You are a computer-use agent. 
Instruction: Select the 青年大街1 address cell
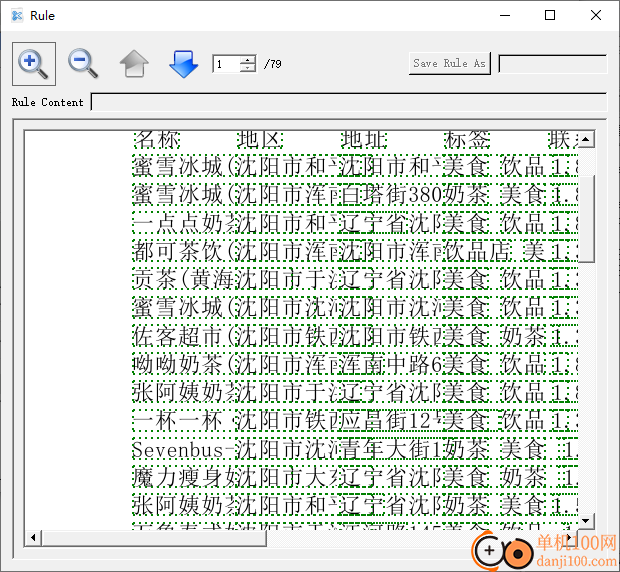(391, 449)
